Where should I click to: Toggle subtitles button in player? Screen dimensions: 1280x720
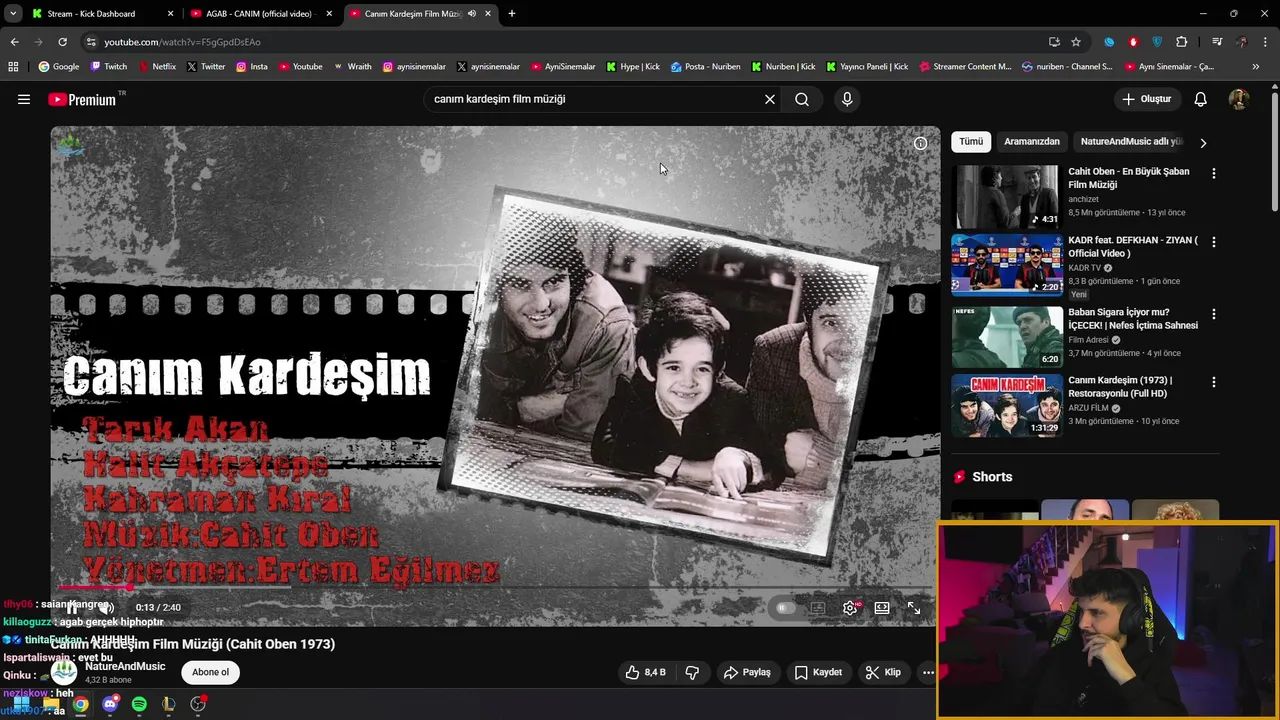click(818, 607)
